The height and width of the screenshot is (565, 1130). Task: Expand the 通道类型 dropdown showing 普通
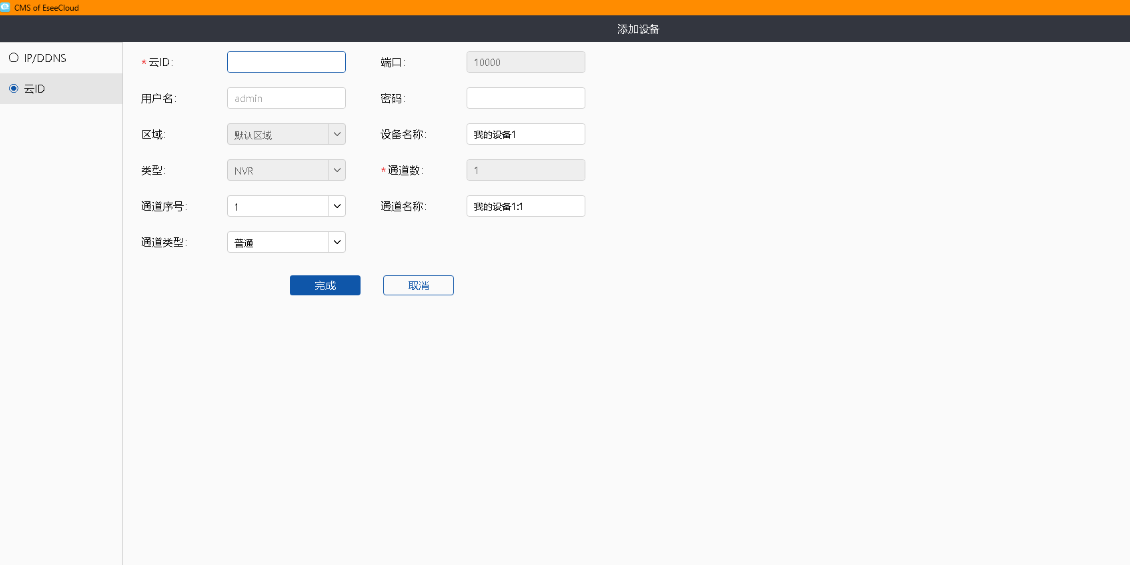[286, 242]
